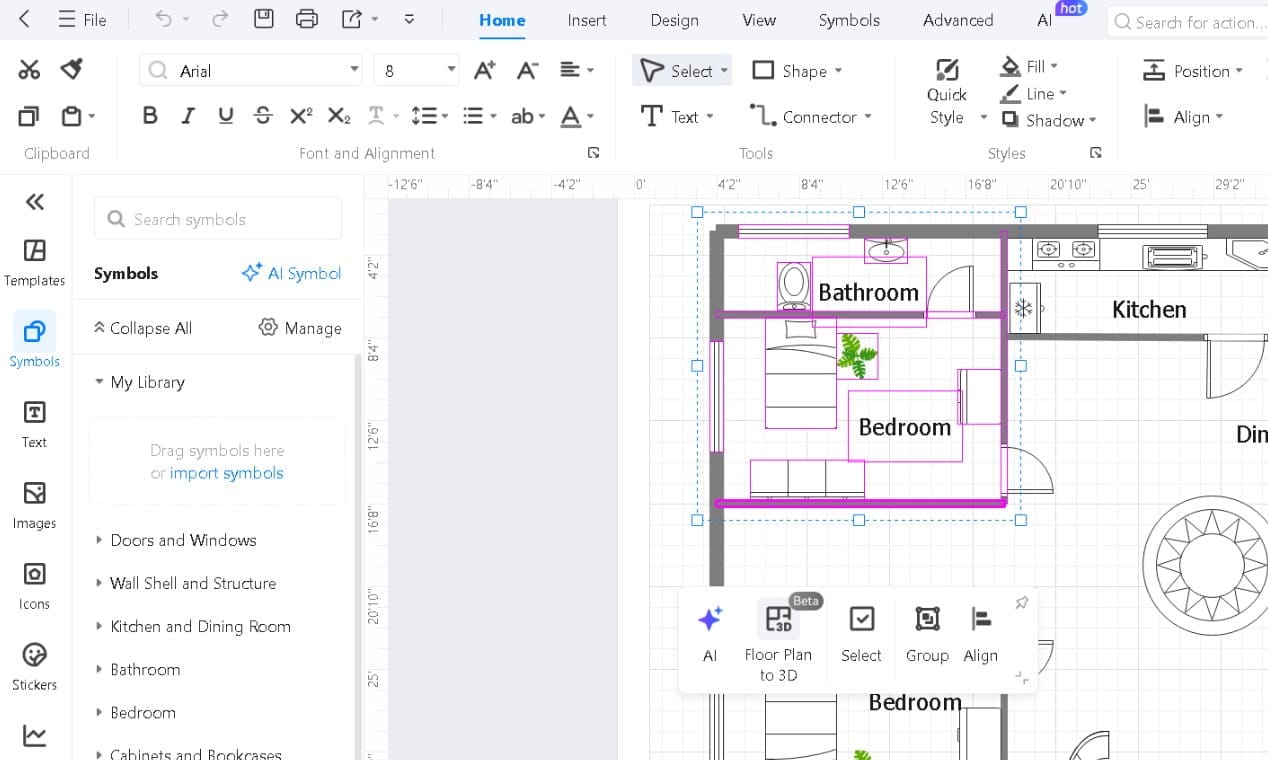Click Collapse All in the Symbols panel
Viewport: 1268px width, 760px height.
point(151,328)
